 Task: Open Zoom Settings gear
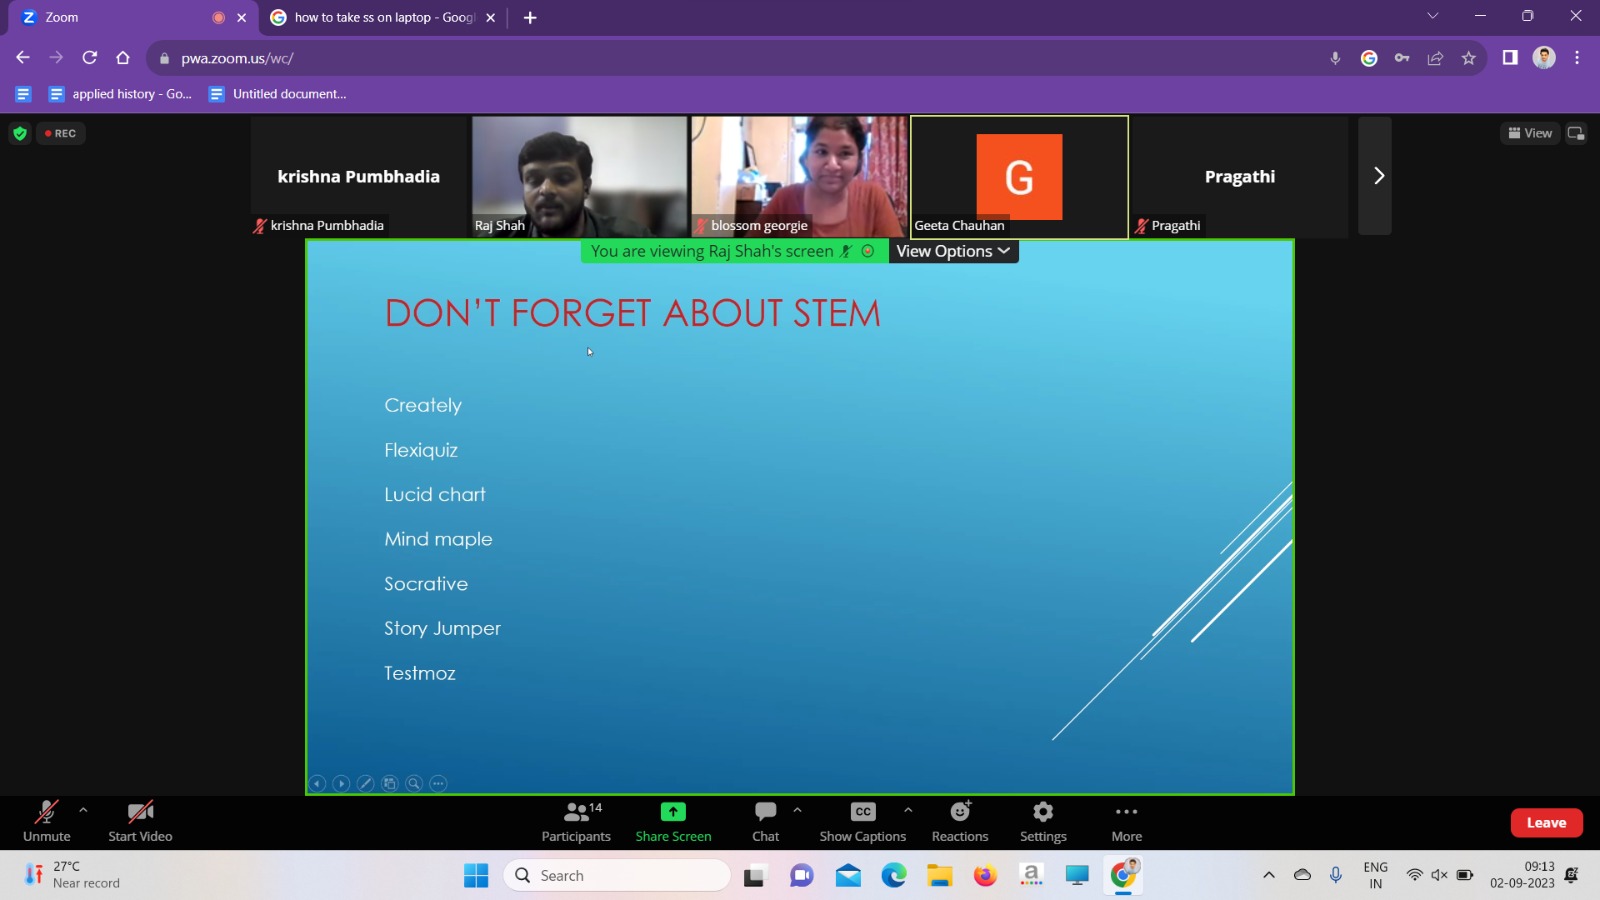(1043, 822)
